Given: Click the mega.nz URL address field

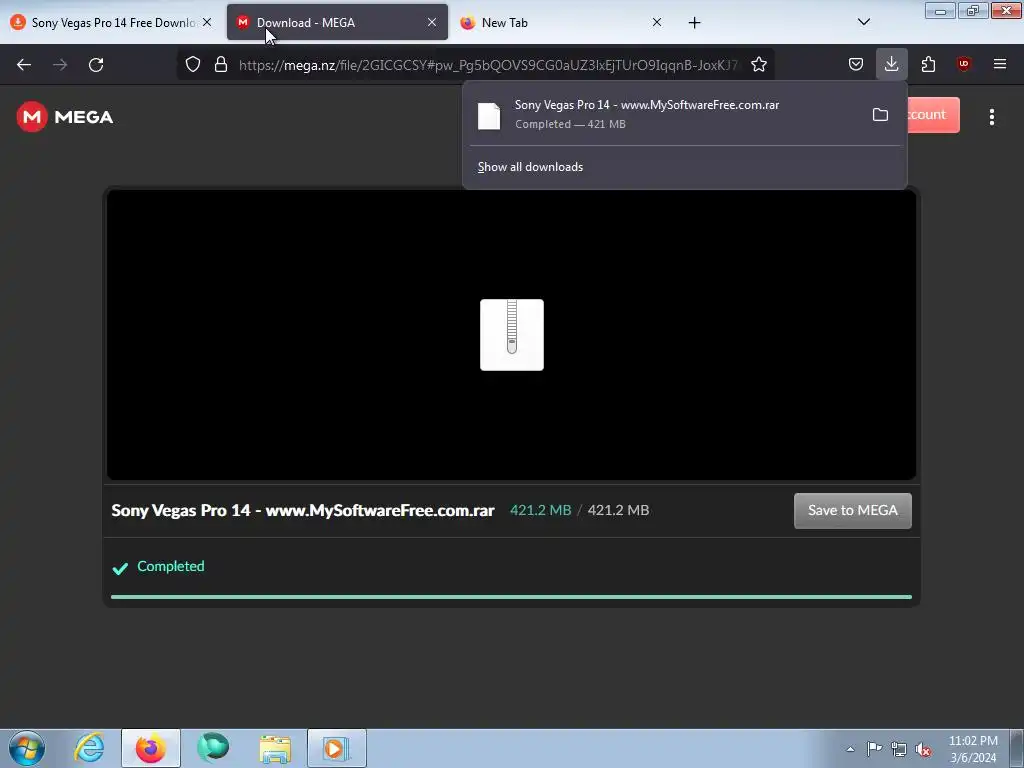Looking at the screenshot, I should pyautogui.click(x=488, y=65).
